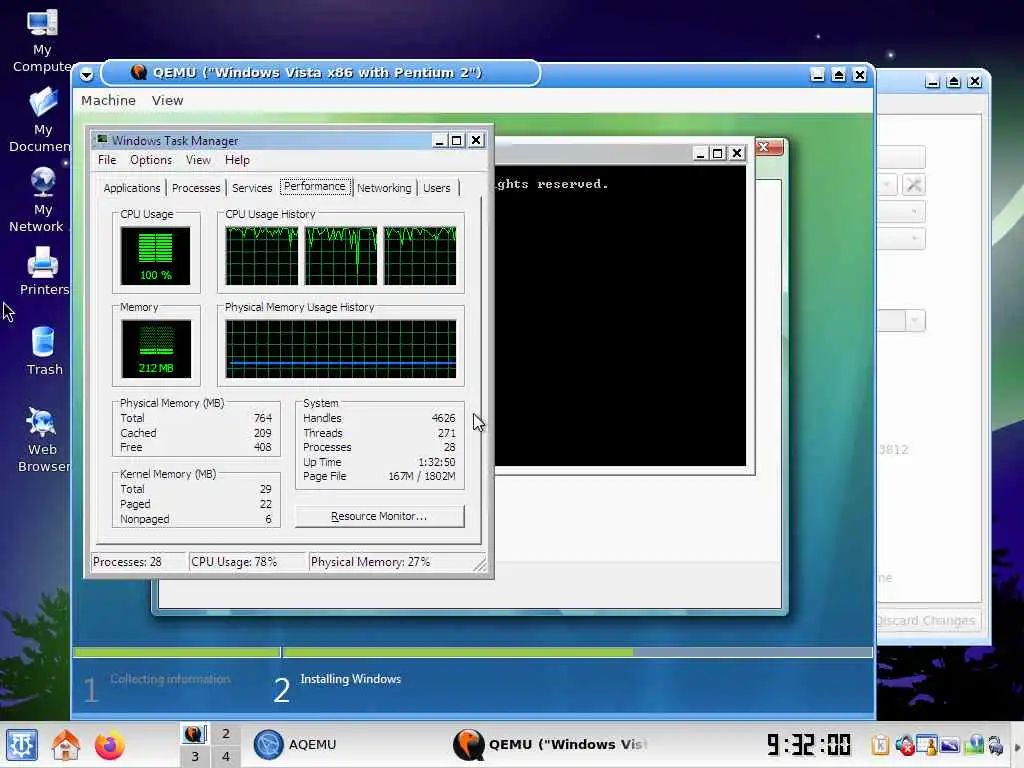This screenshot has width=1024, height=768.
Task: Click 'Physical Memory: 27%' in status bar
Action: coord(370,562)
